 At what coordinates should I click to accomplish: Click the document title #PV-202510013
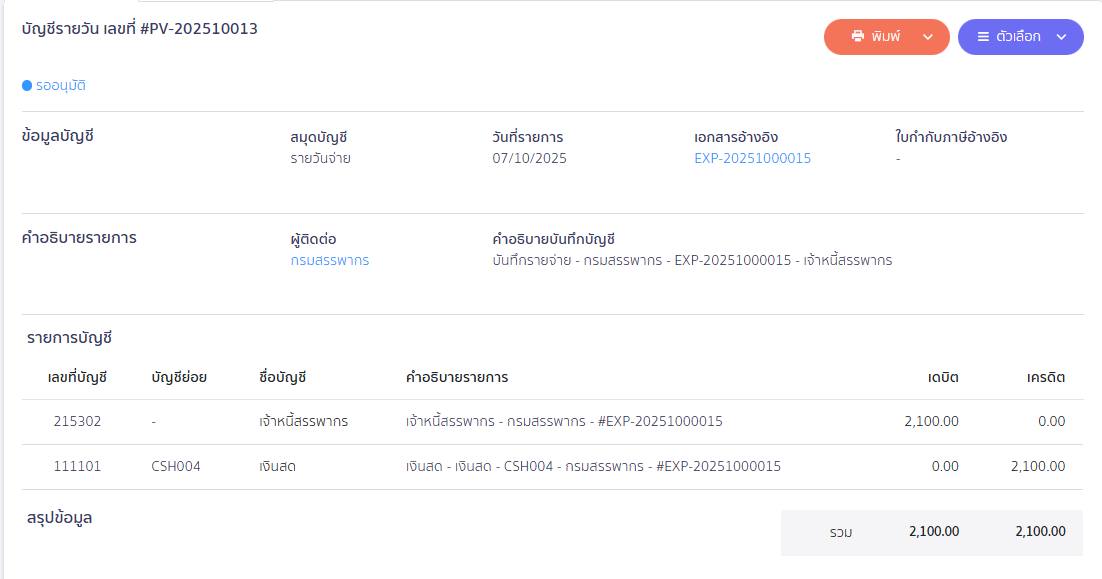click(x=140, y=29)
